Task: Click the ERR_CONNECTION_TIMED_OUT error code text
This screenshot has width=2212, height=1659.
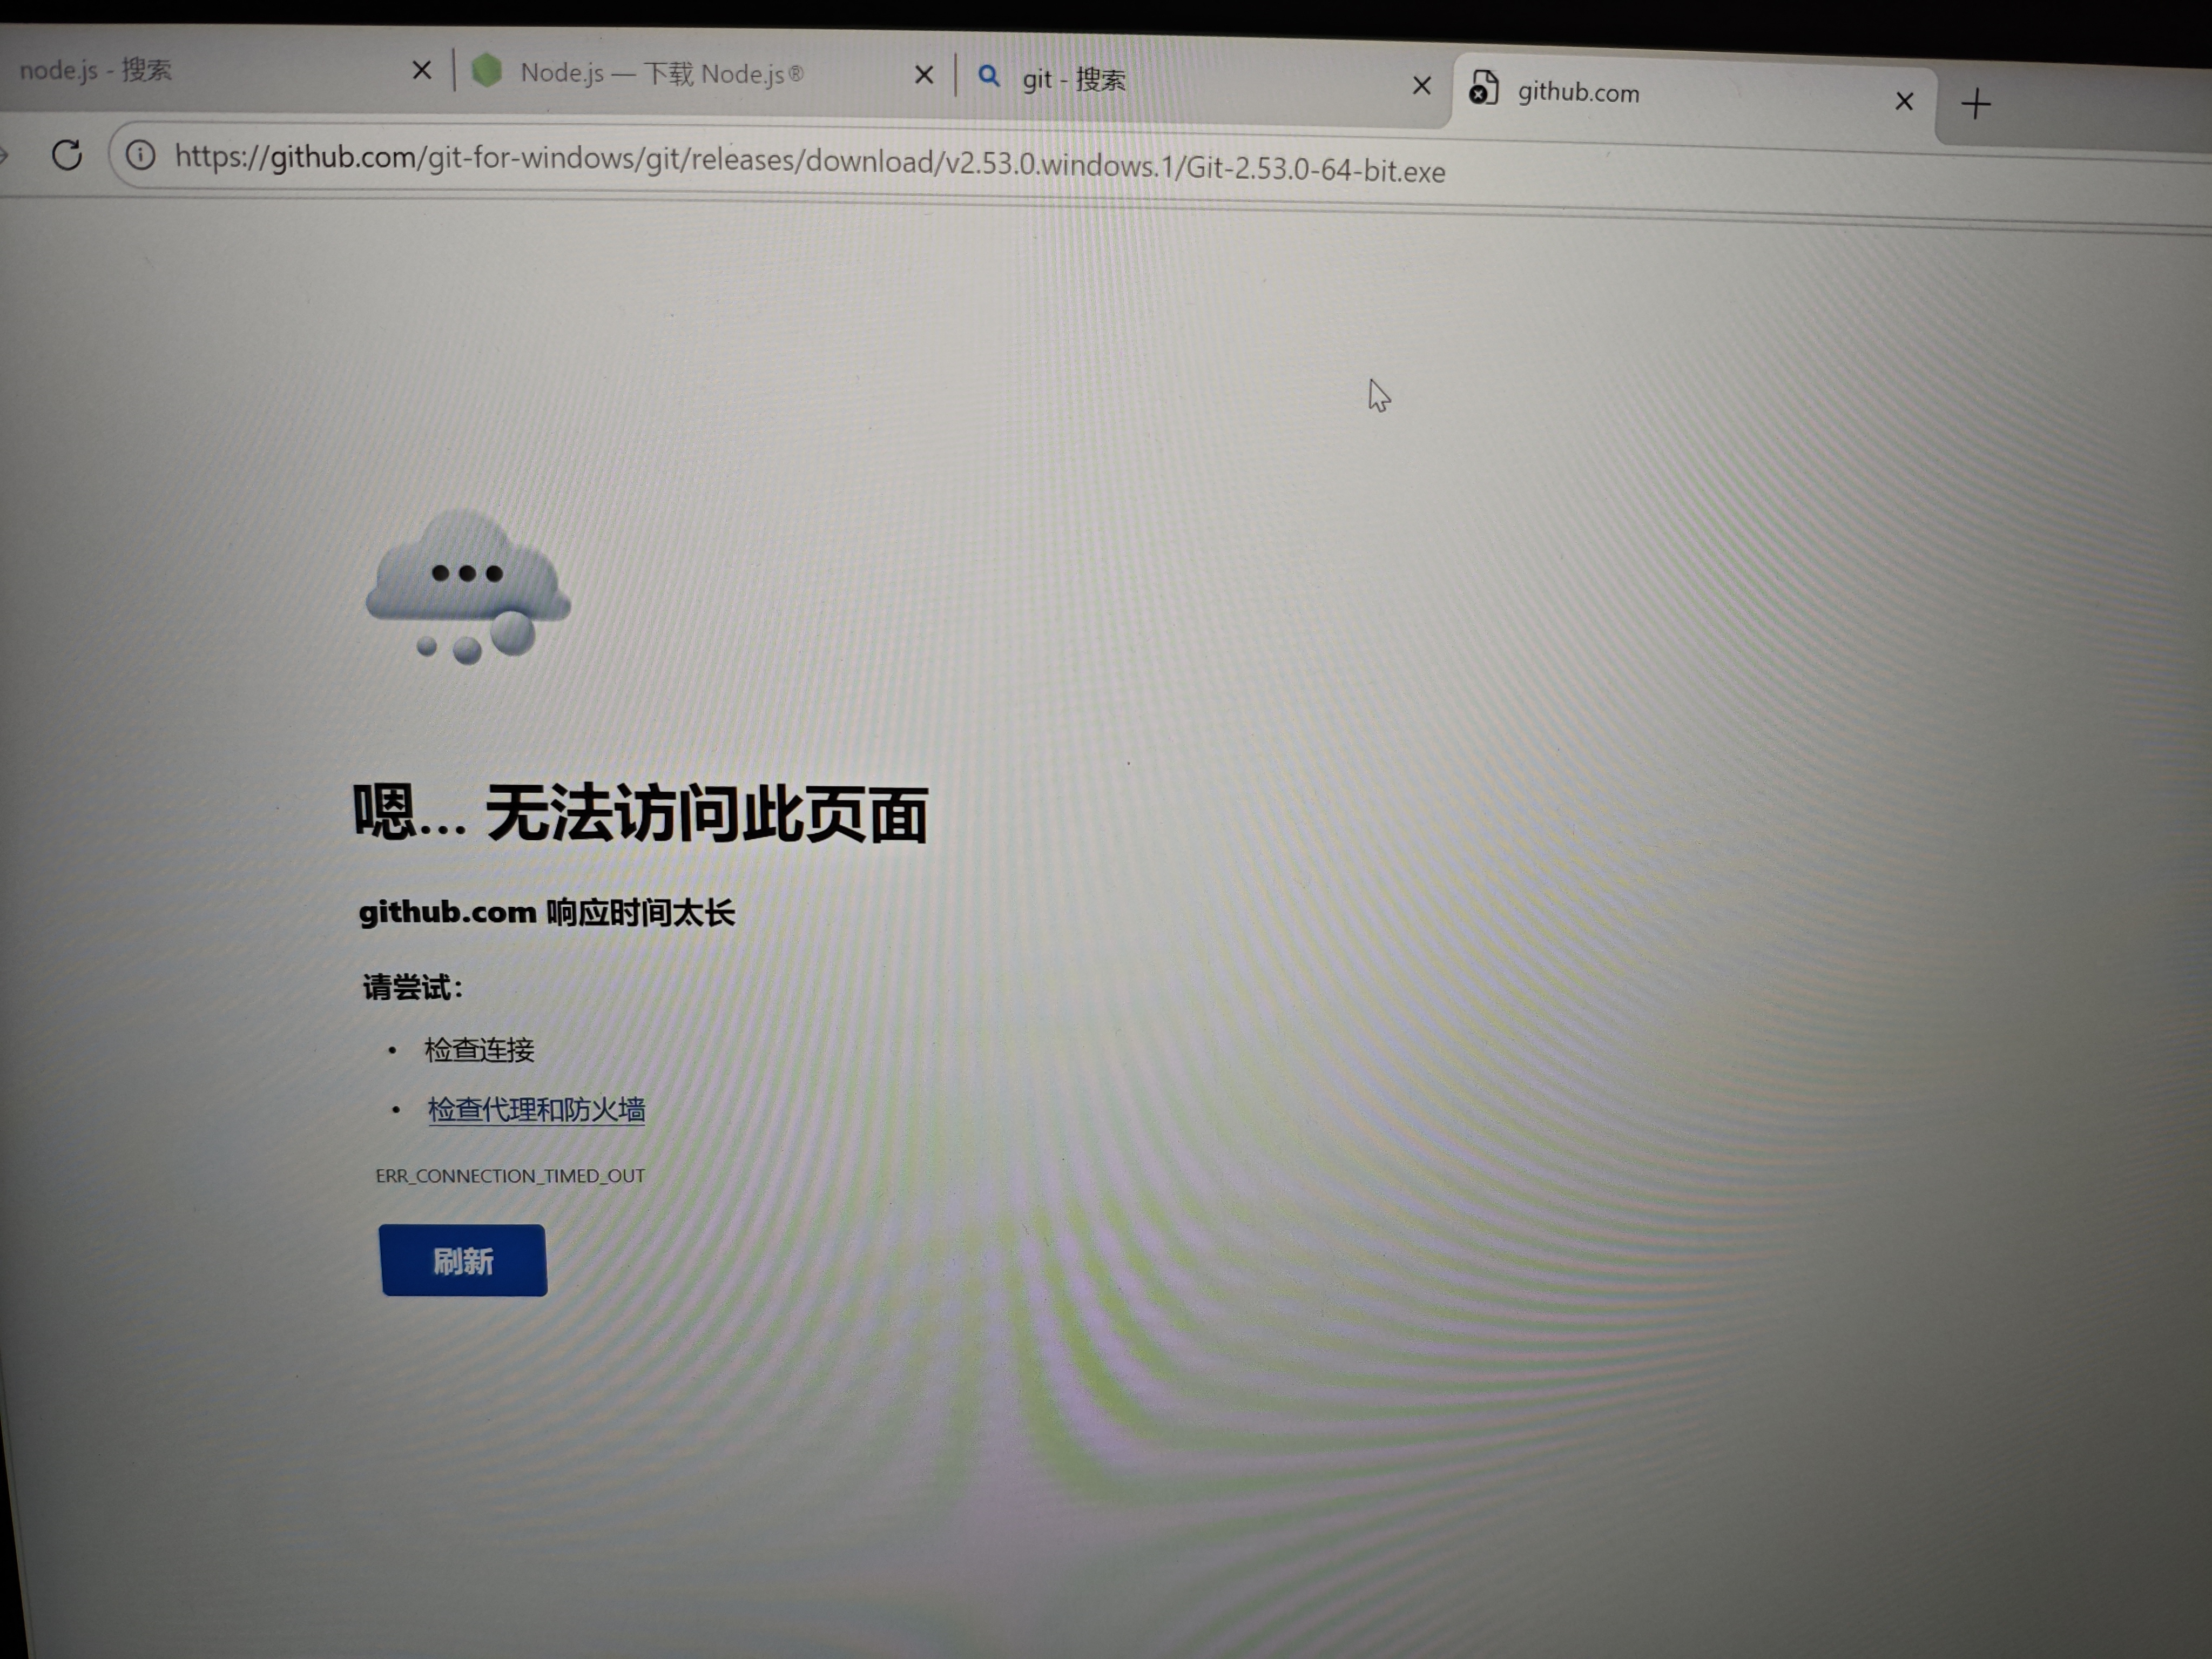Action: pos(510,1175)
